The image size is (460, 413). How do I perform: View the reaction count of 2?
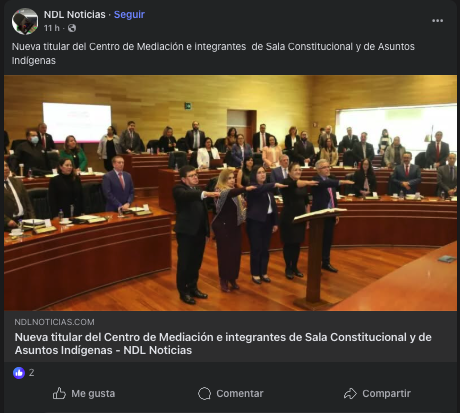pos(31,373)
